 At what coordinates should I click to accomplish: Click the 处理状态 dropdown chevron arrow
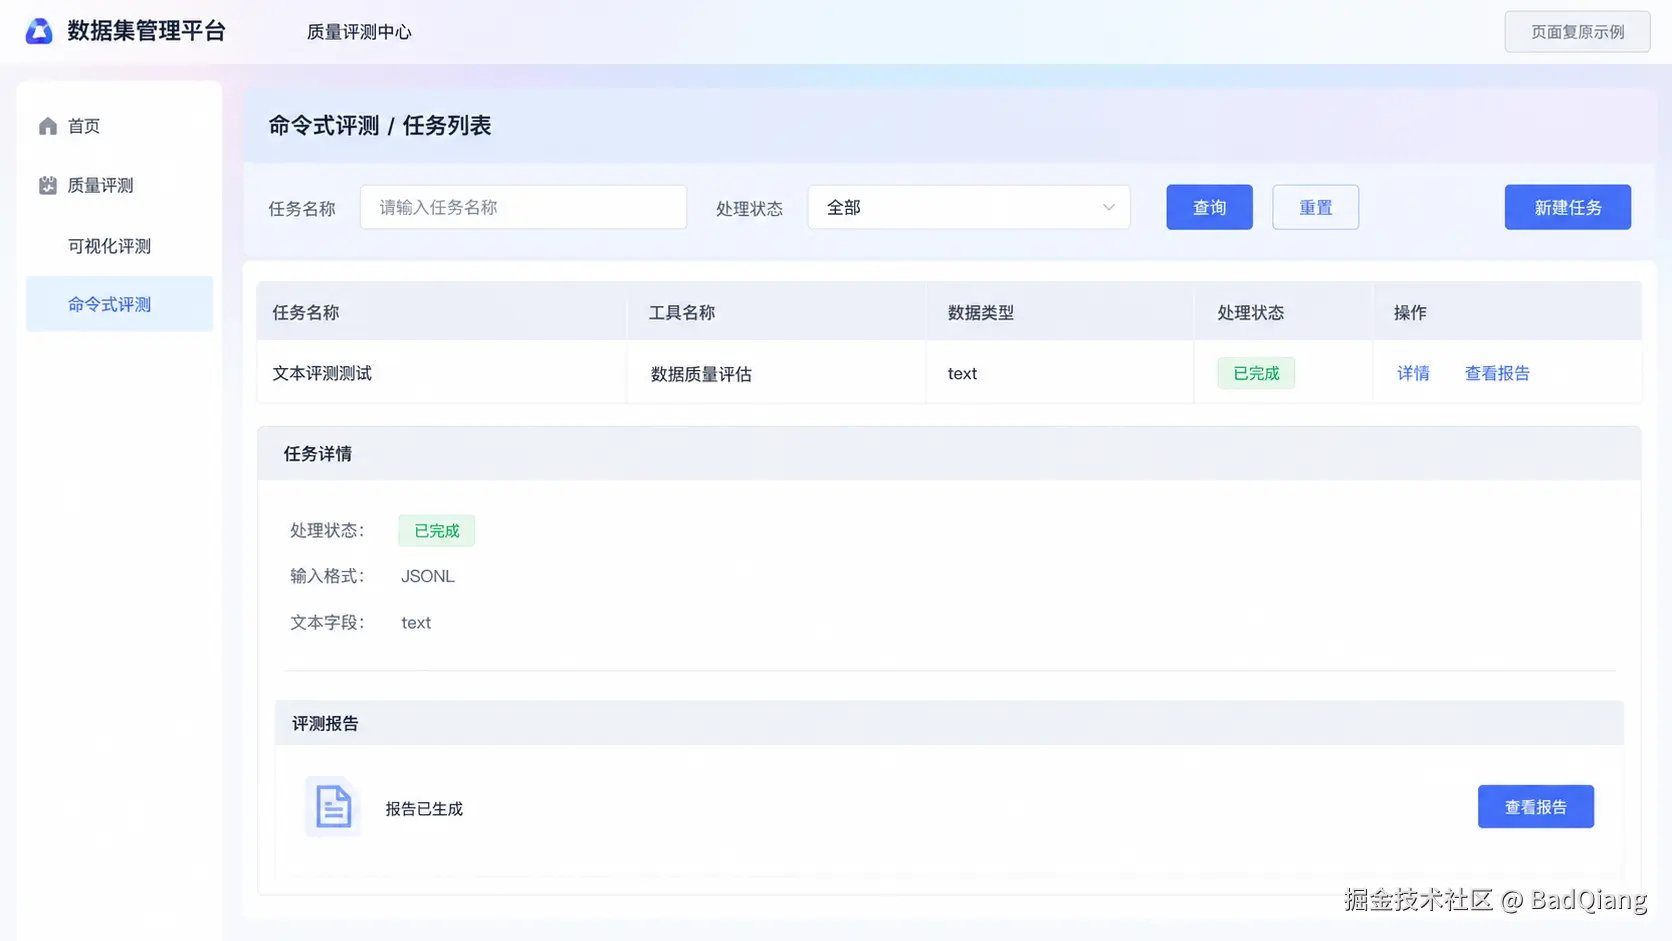1108,207
